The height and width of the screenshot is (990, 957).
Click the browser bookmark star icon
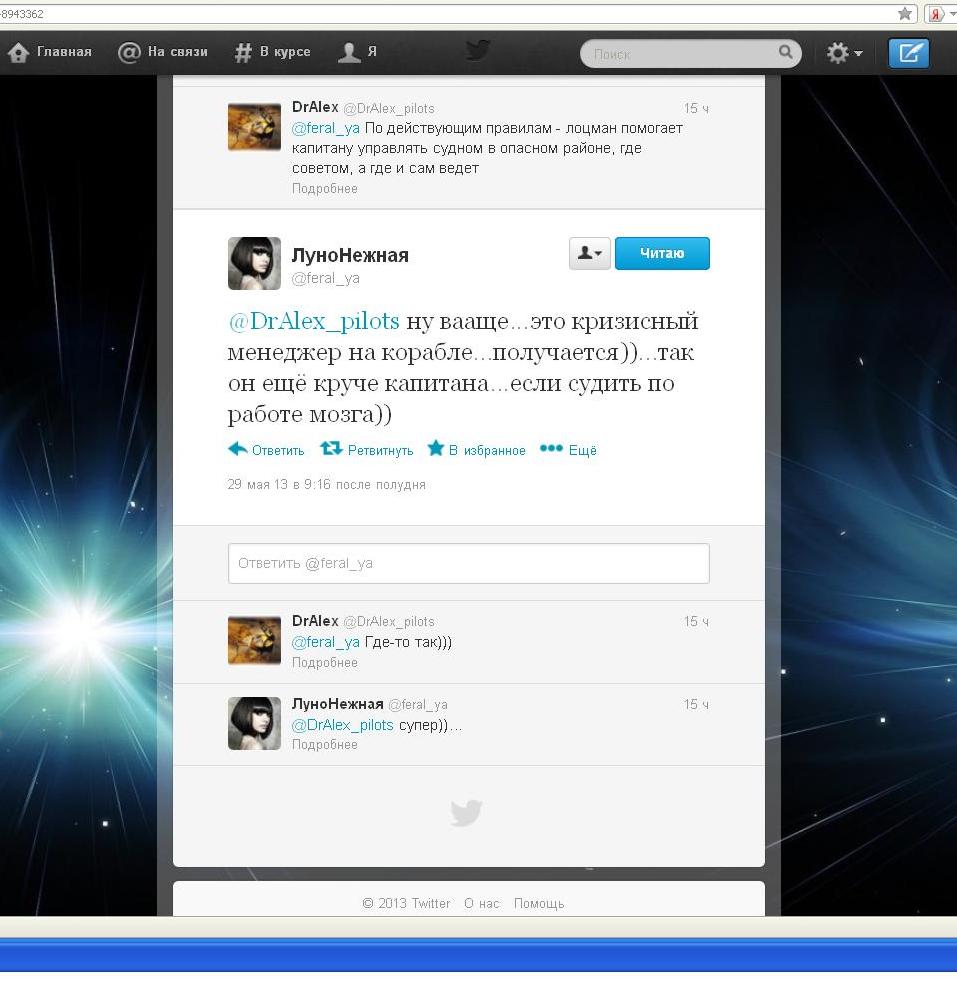905,14
